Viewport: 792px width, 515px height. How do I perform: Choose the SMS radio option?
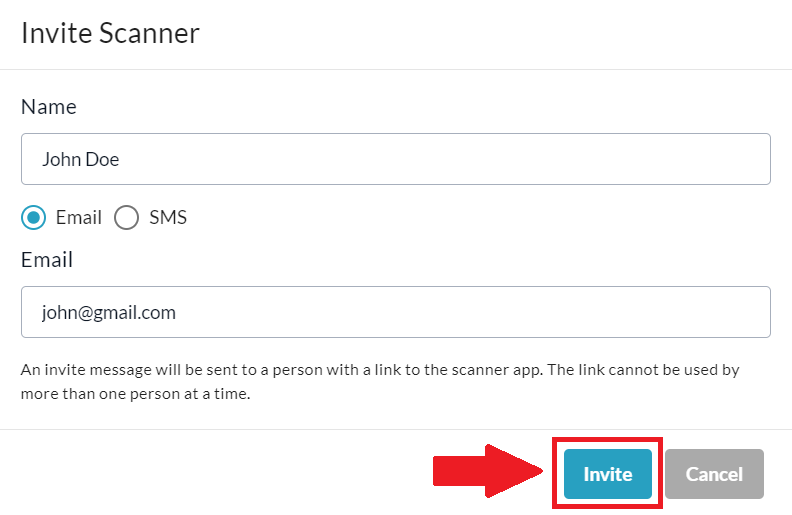coord(126,217)
